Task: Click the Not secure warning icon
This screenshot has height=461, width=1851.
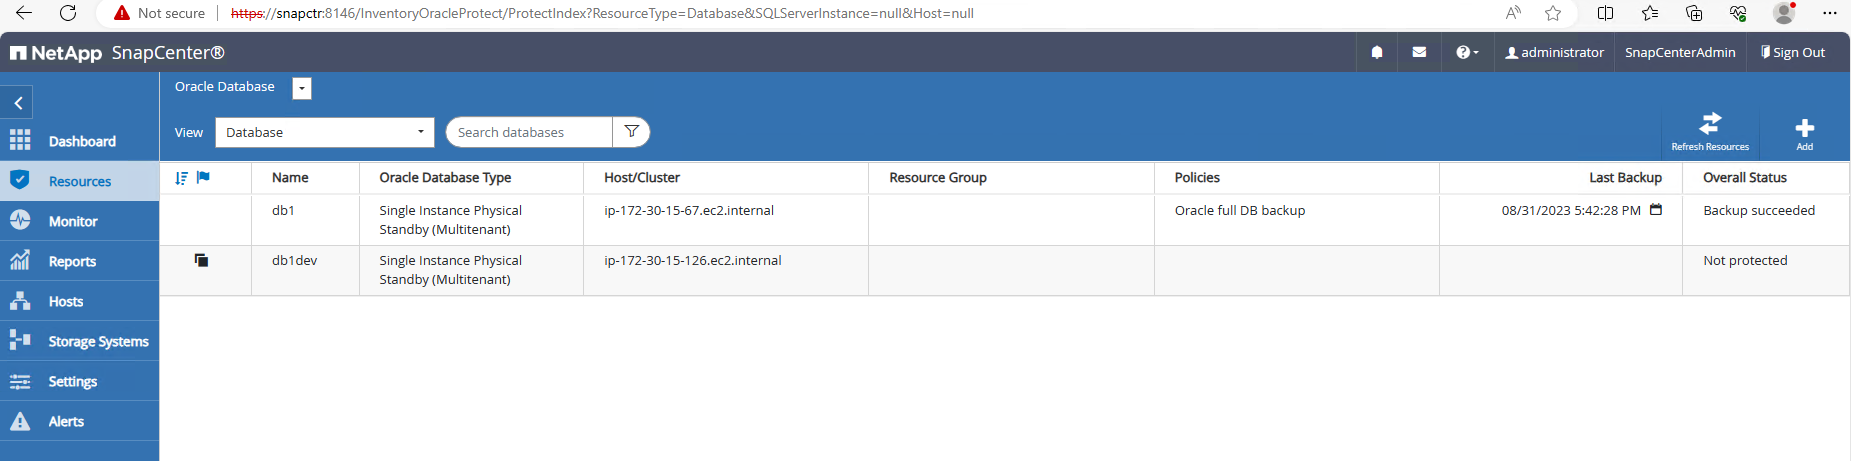Action: coord(122,13)
